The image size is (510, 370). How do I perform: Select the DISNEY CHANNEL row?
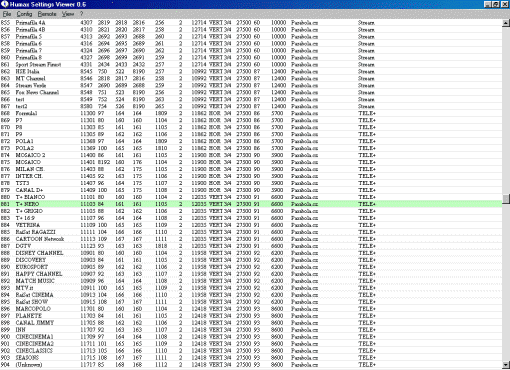click(251, 253)
